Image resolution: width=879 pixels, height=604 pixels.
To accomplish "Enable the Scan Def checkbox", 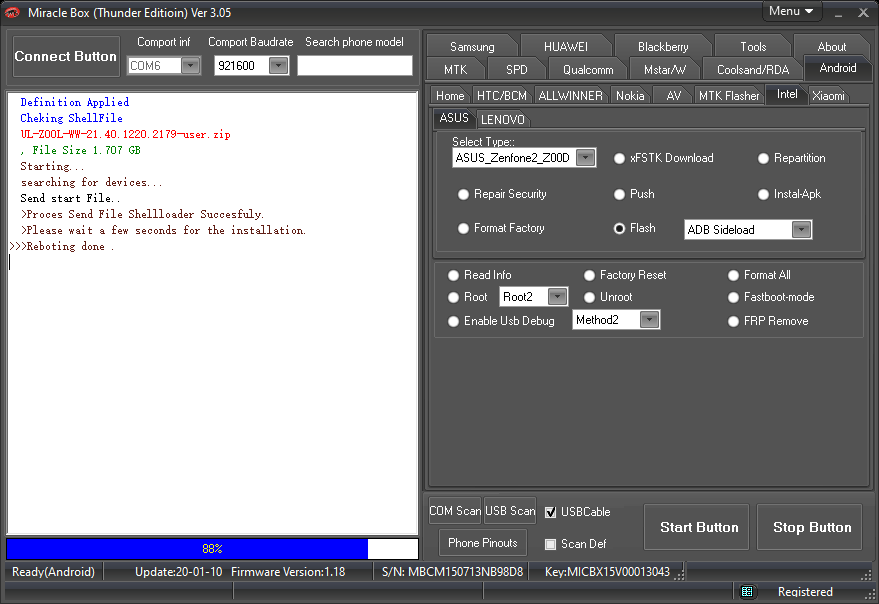I will click(x=550, y=544).
